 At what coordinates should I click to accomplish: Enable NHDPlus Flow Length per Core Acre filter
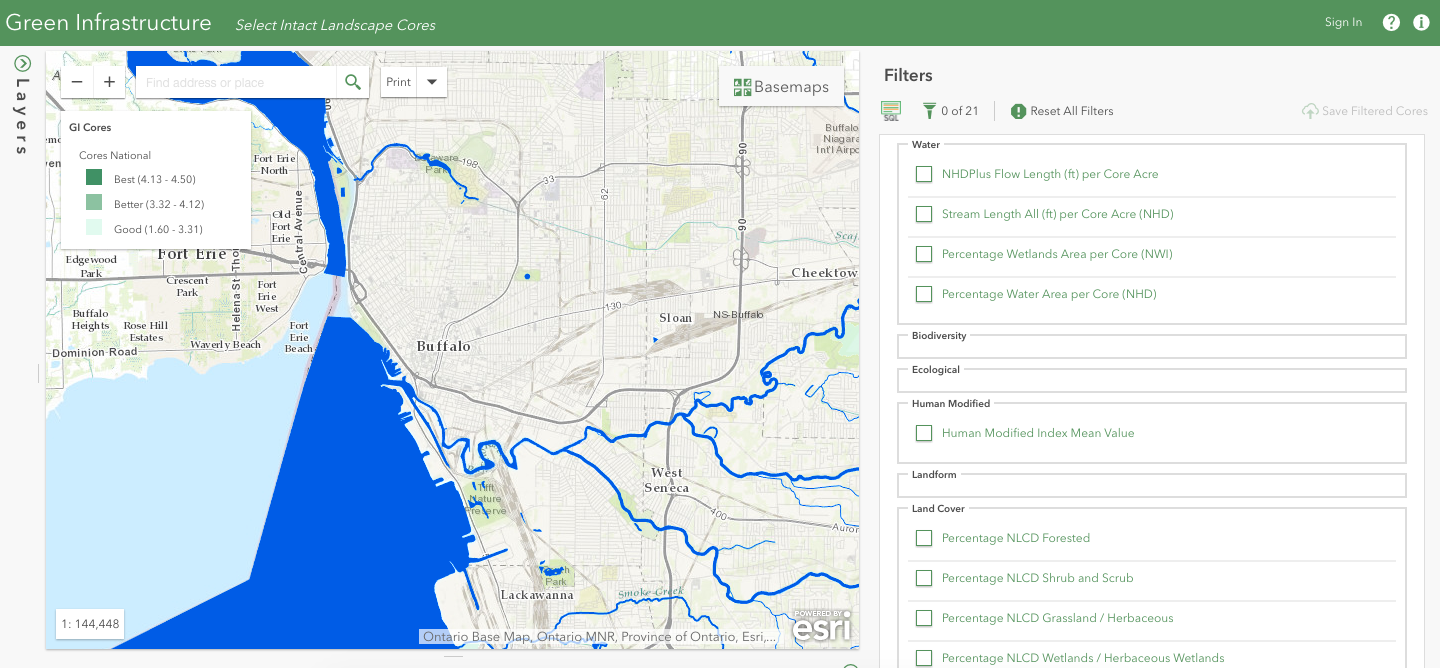[924, 174]
